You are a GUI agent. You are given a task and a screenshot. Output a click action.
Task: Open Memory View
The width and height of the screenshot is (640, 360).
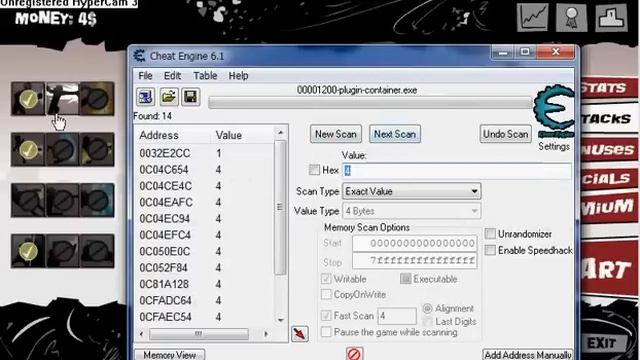[x=169, y=355]
